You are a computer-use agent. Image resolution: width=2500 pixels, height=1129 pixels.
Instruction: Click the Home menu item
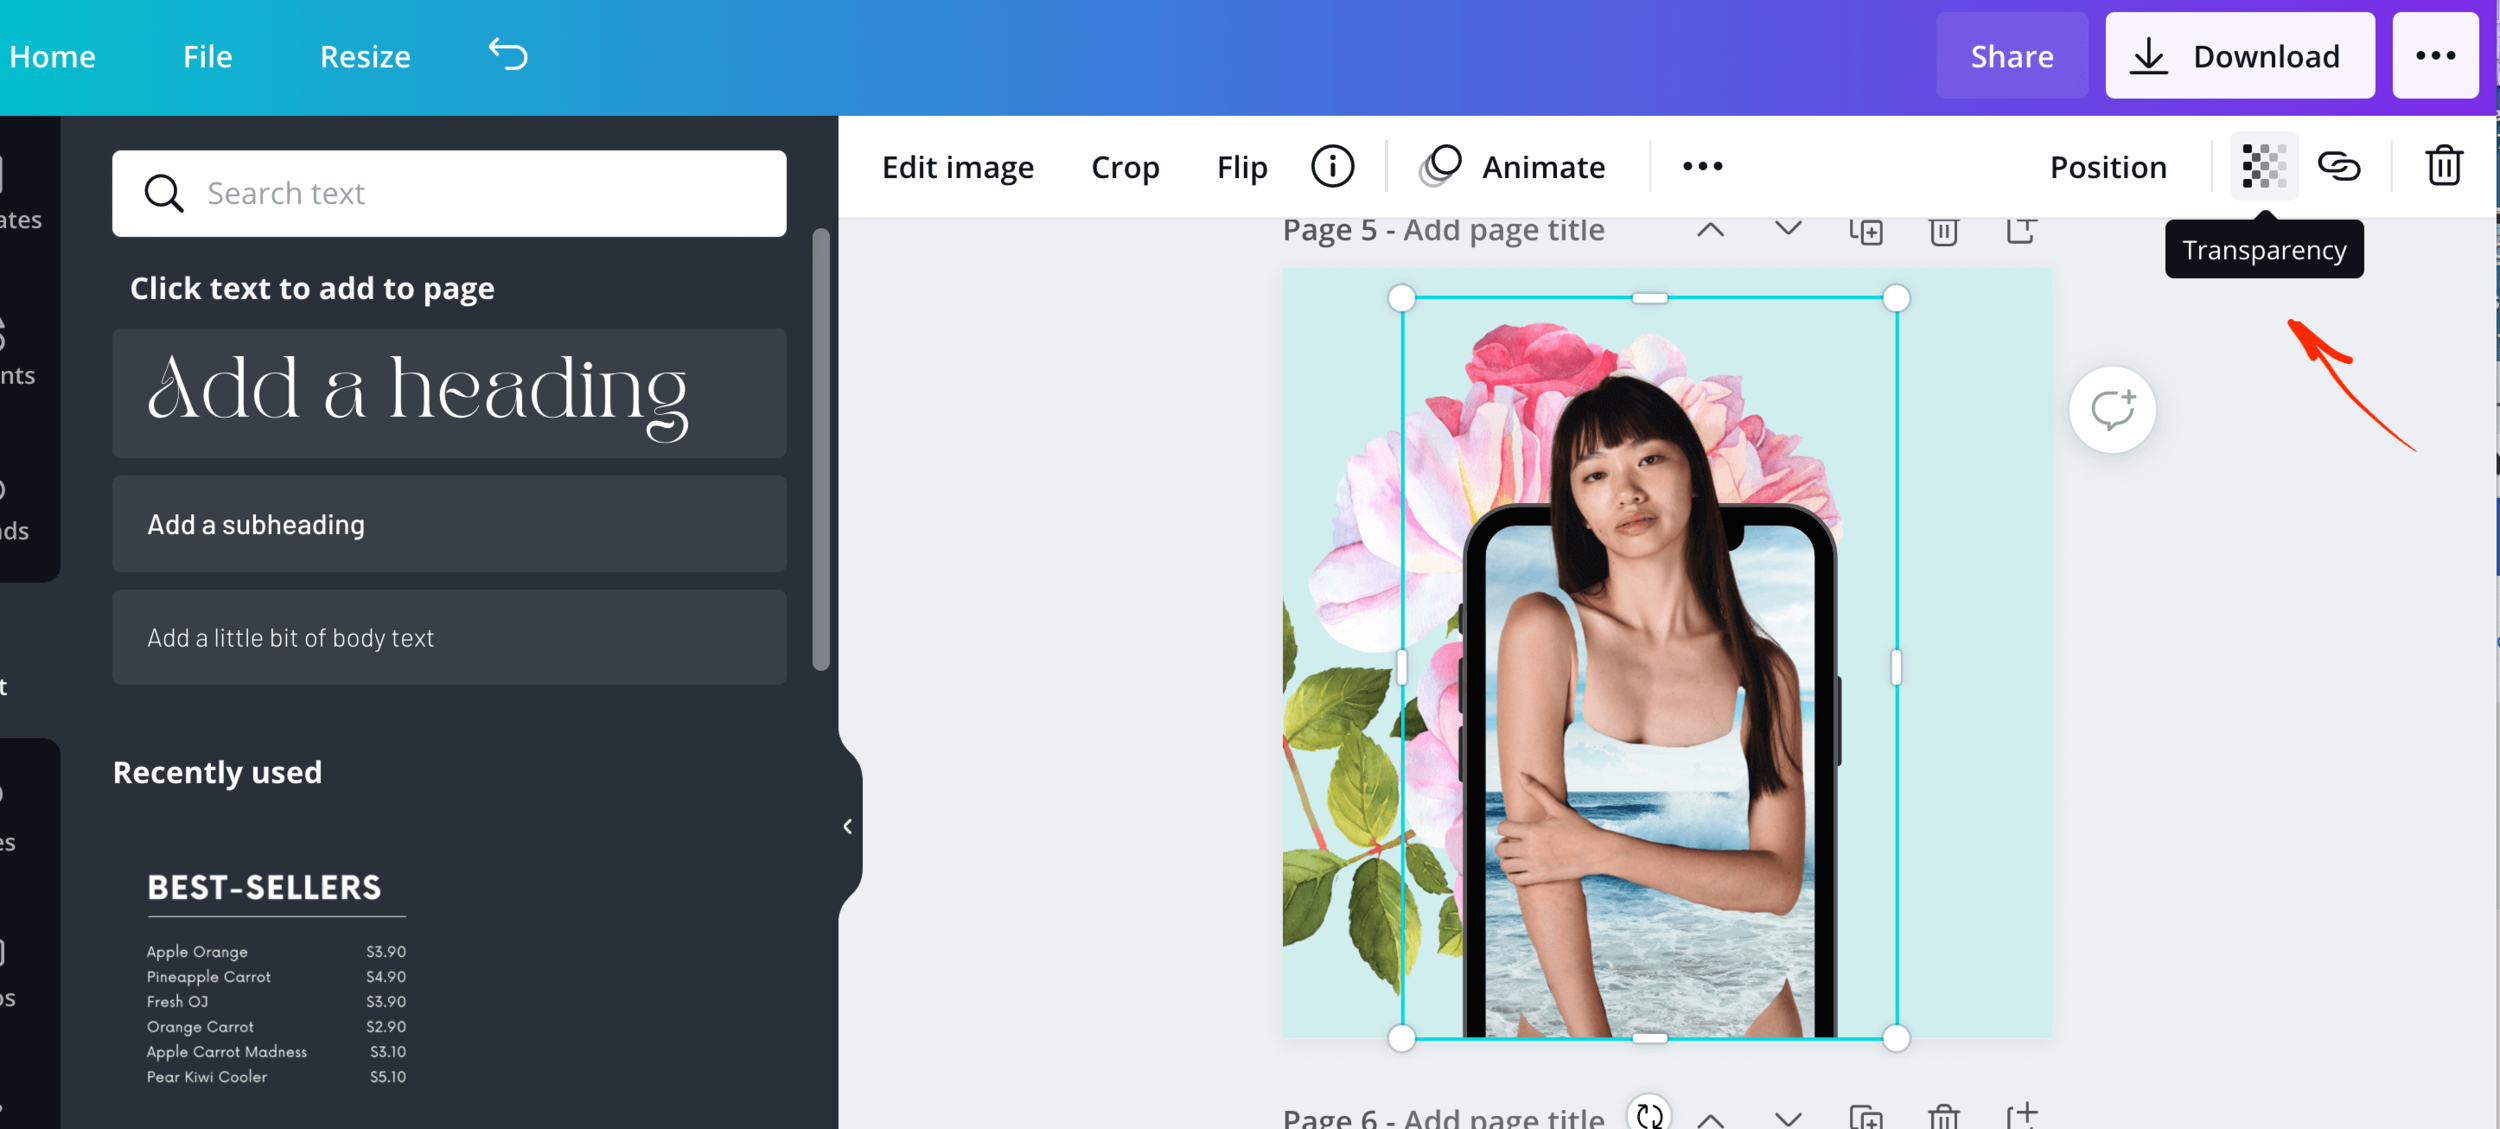[53, 54]
